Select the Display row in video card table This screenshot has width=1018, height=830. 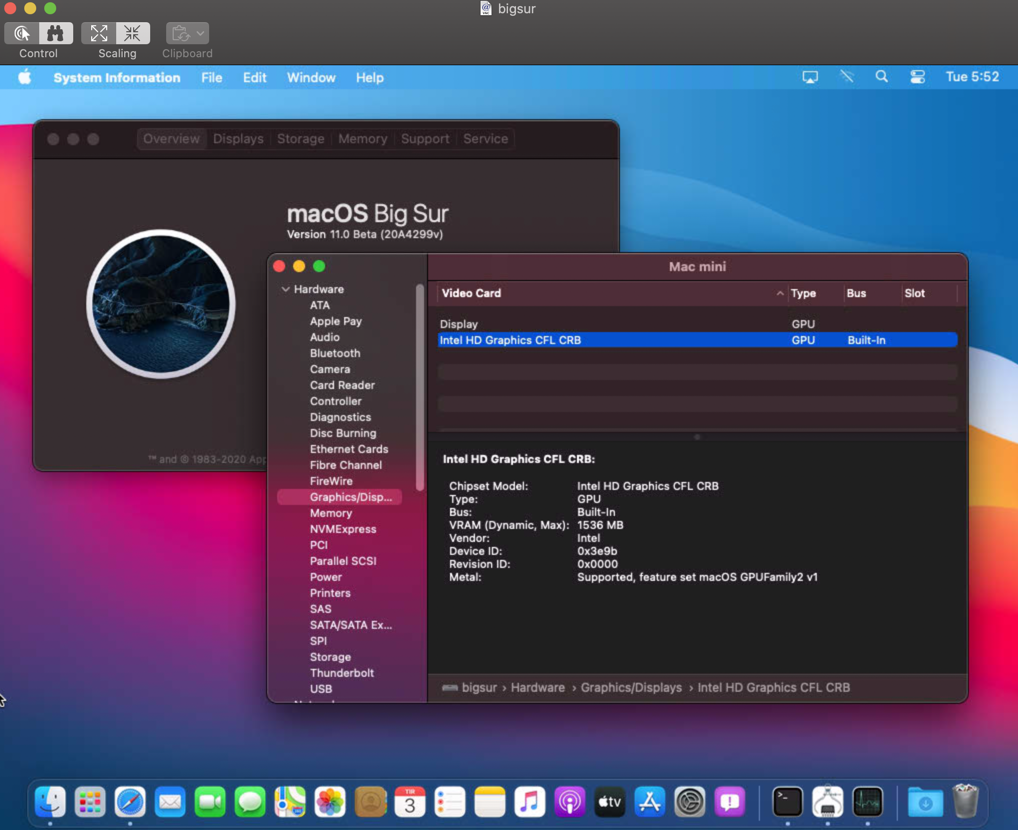(x=697, y=324)
